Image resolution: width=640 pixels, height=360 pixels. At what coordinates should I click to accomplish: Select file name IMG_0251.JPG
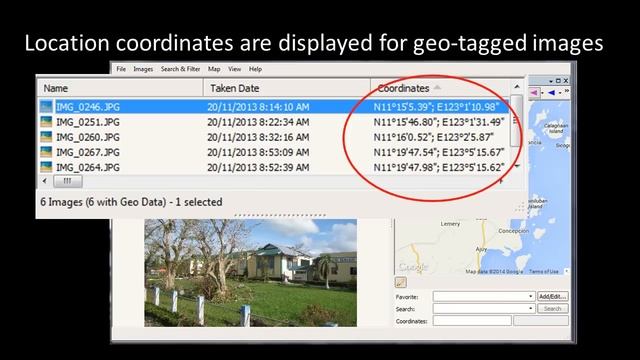point(88,122)
